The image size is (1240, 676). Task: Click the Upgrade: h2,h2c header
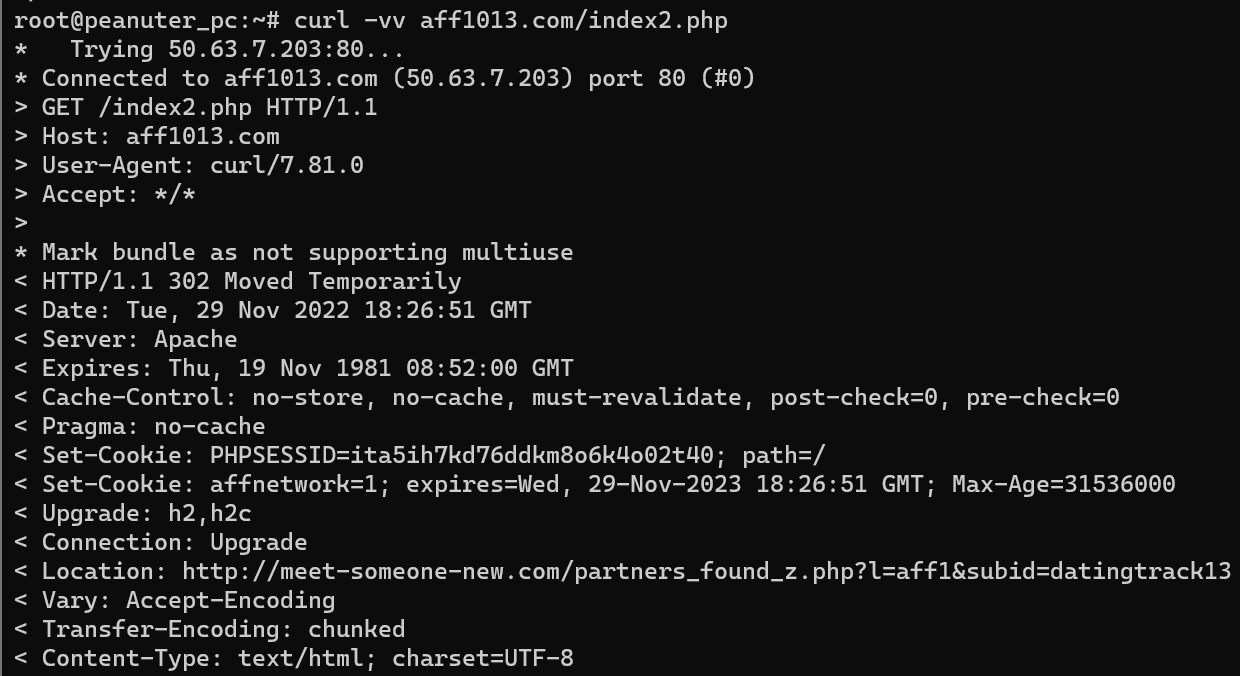pos(146,513)
